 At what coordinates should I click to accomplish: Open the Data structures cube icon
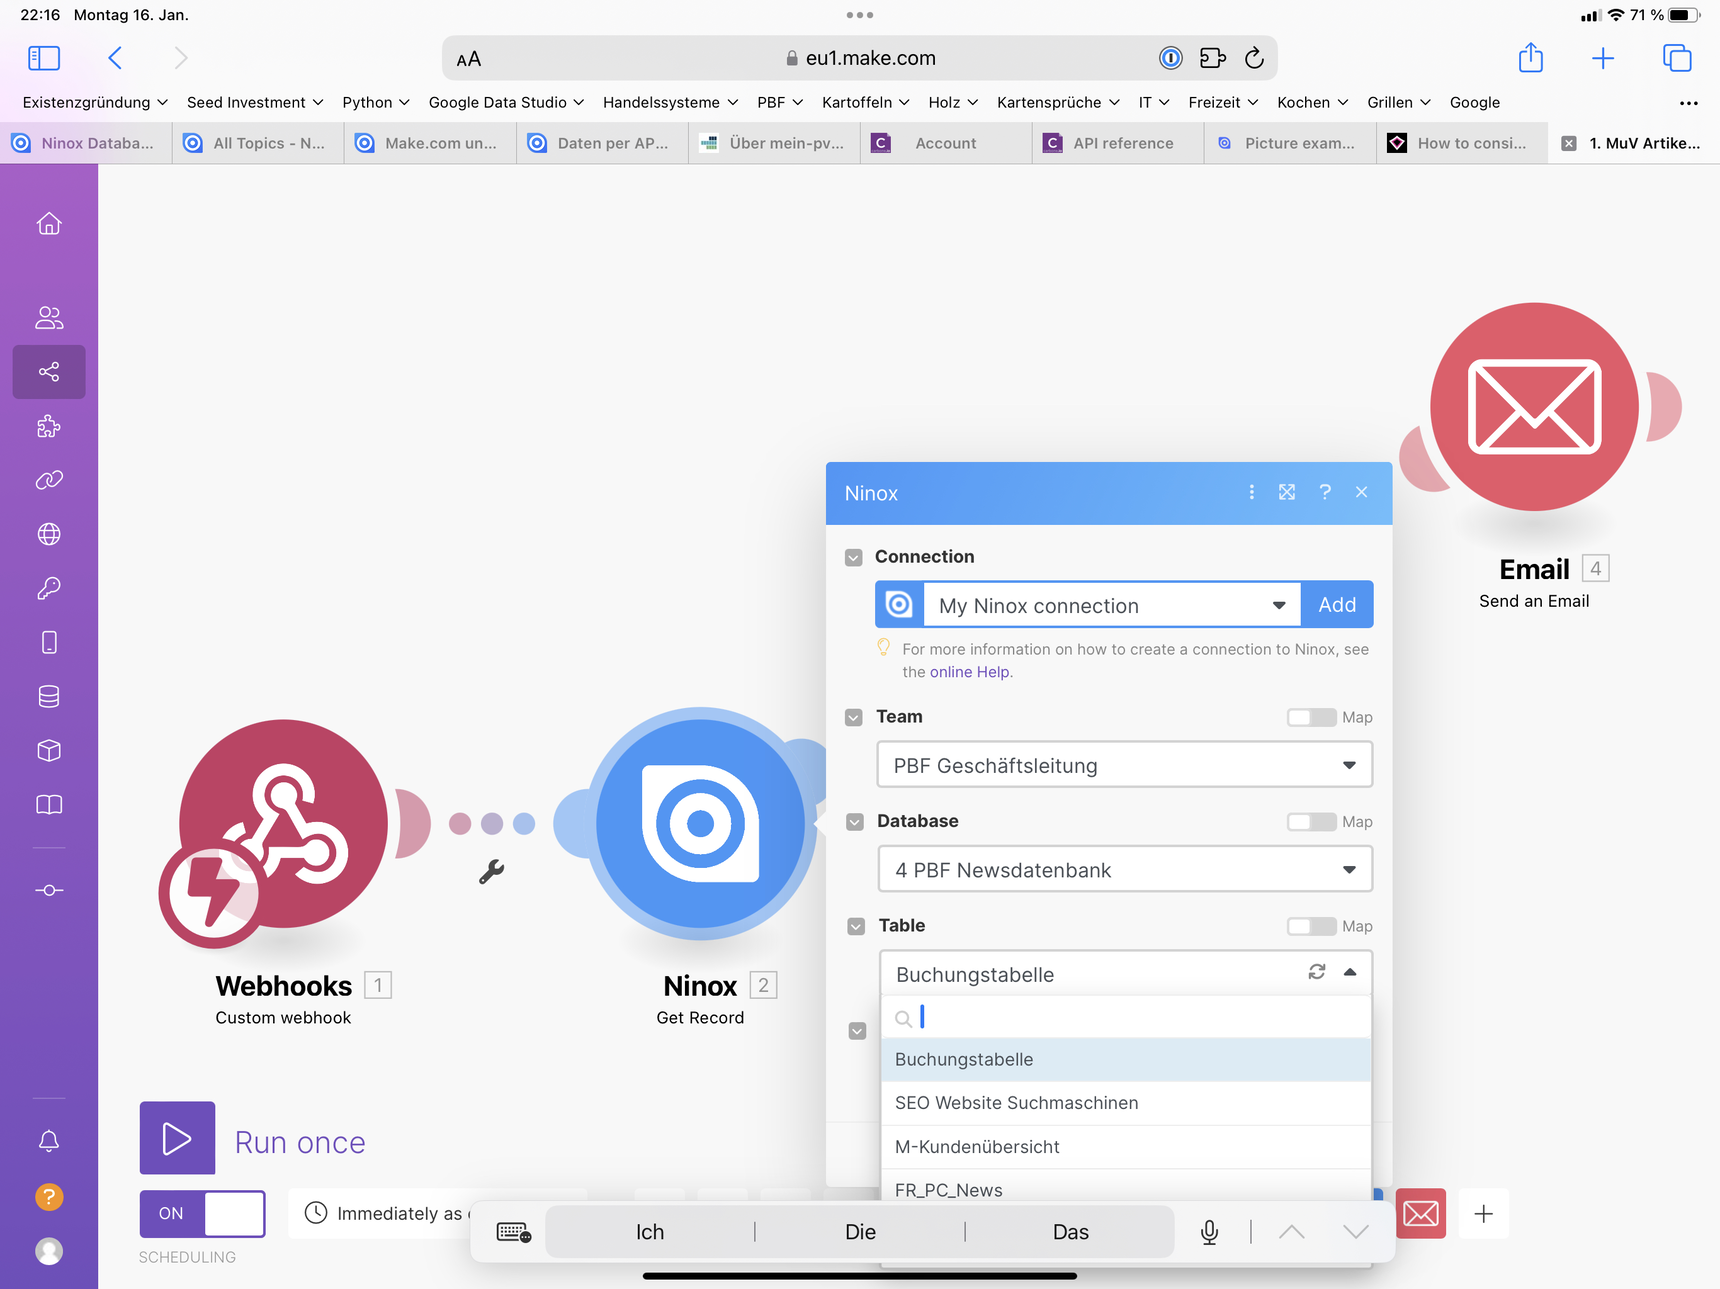click(x=49, y=751)
